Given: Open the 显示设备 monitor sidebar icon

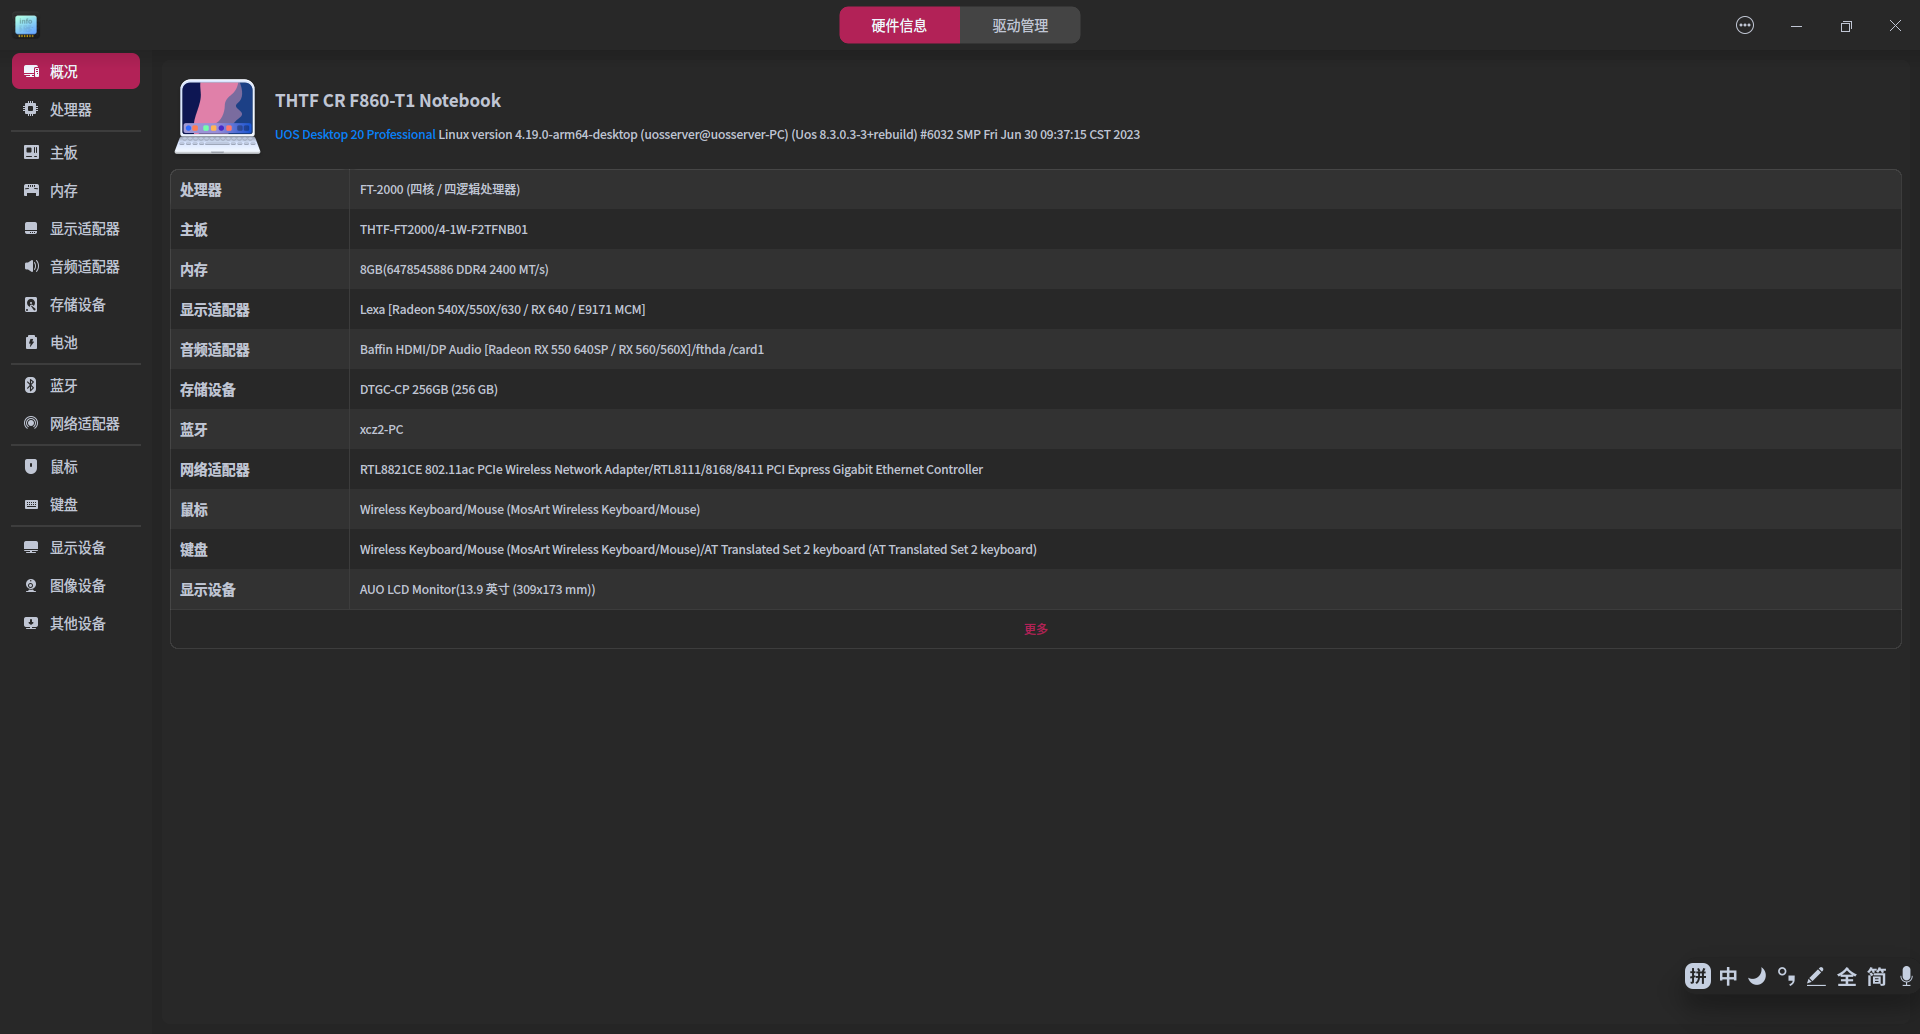Looking at the screenshot, I should point(31,548).
